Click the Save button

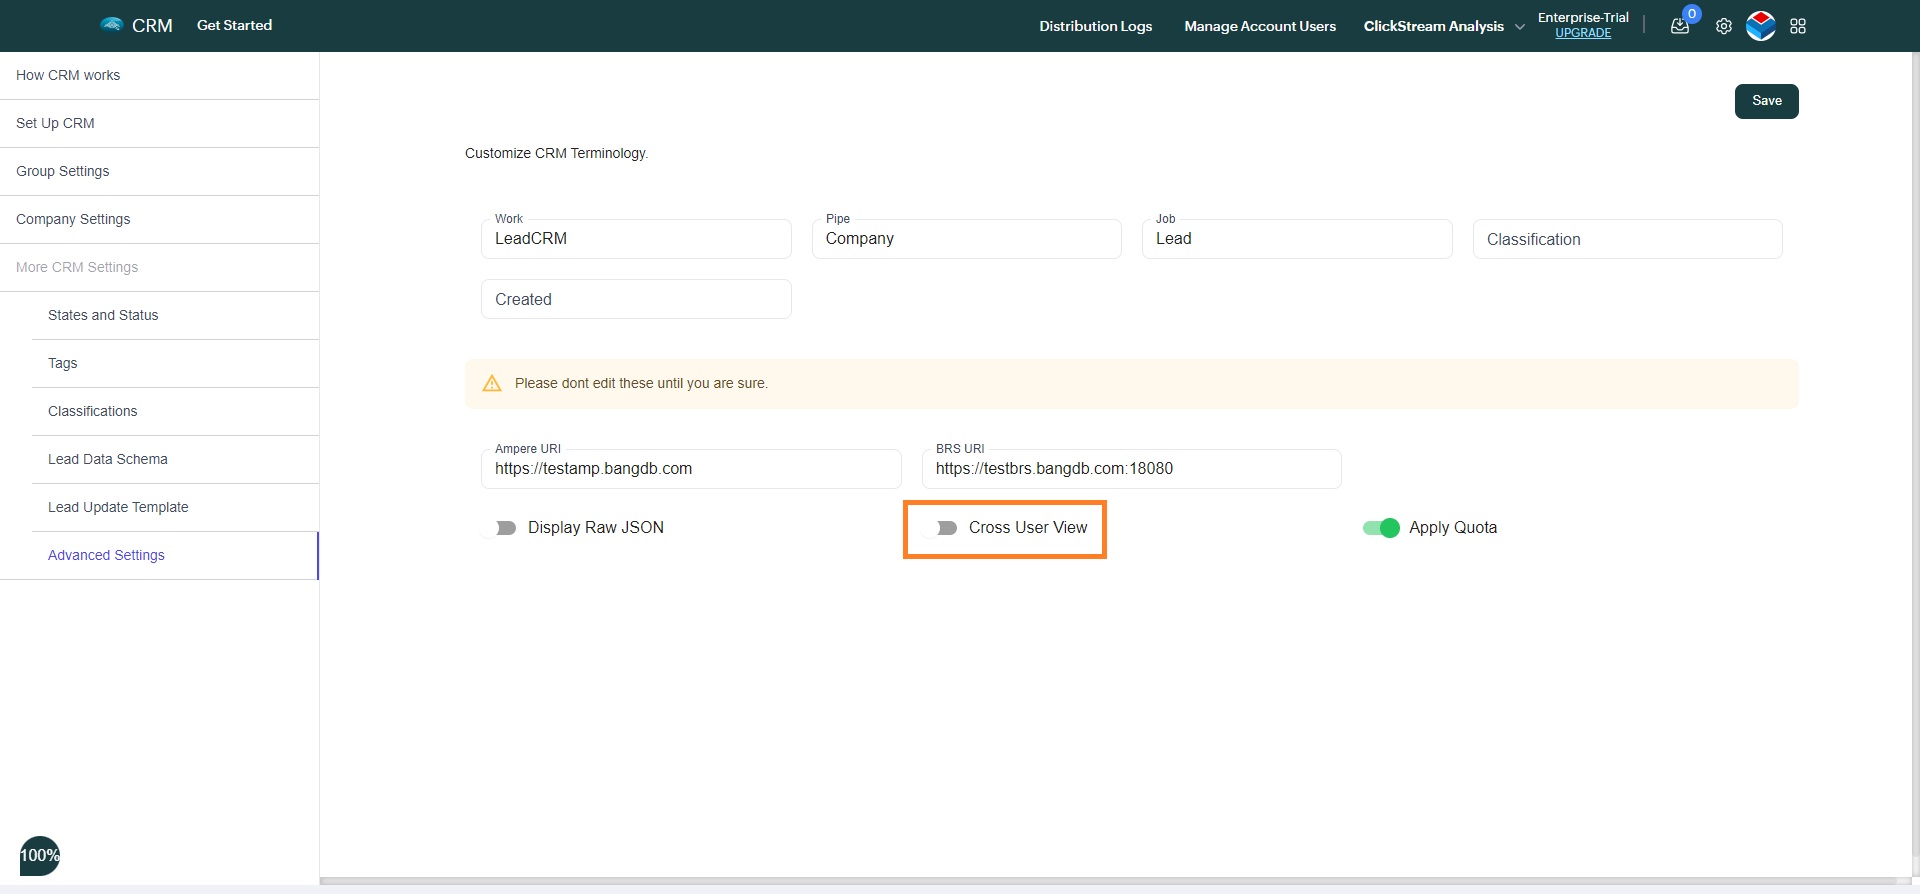[x=1766, y=101]
